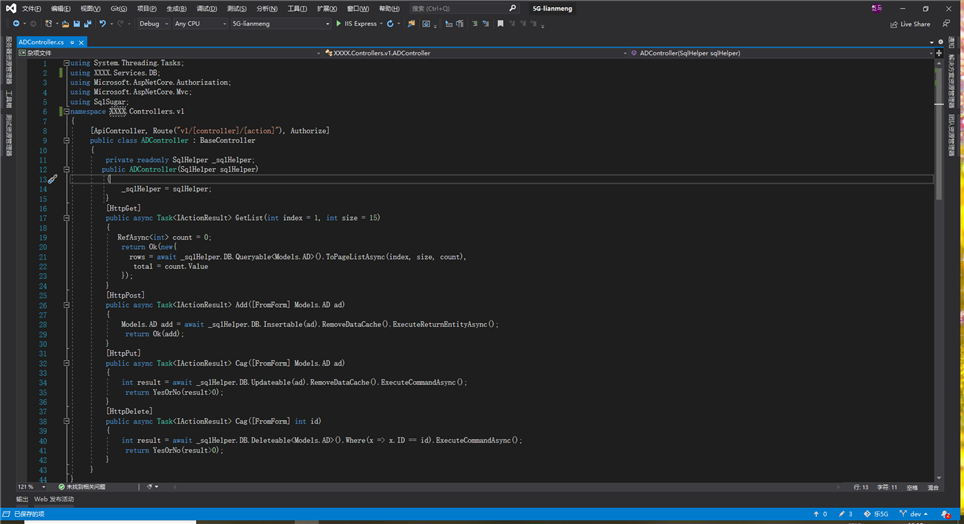Click the no issues found check icon

click(x=61, y=486)
